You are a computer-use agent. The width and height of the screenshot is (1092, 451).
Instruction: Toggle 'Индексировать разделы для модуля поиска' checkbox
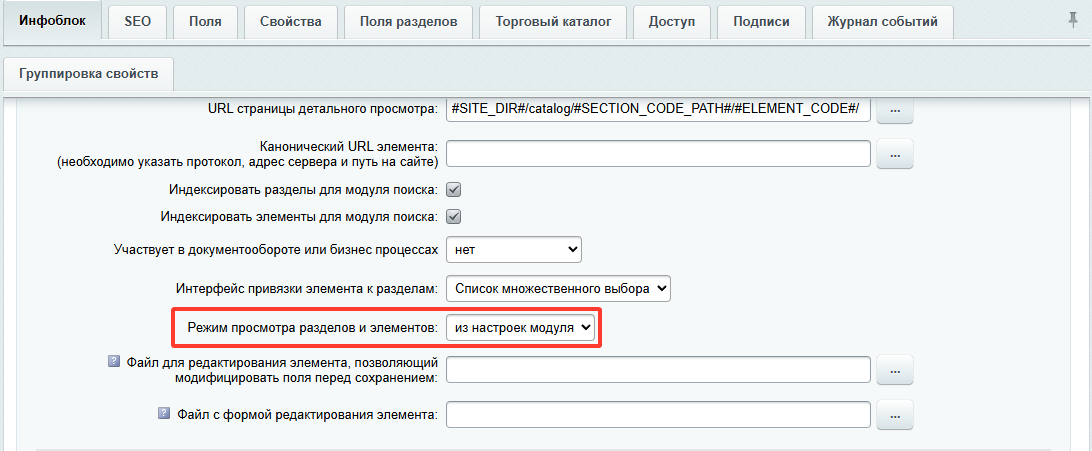point(454,189)
